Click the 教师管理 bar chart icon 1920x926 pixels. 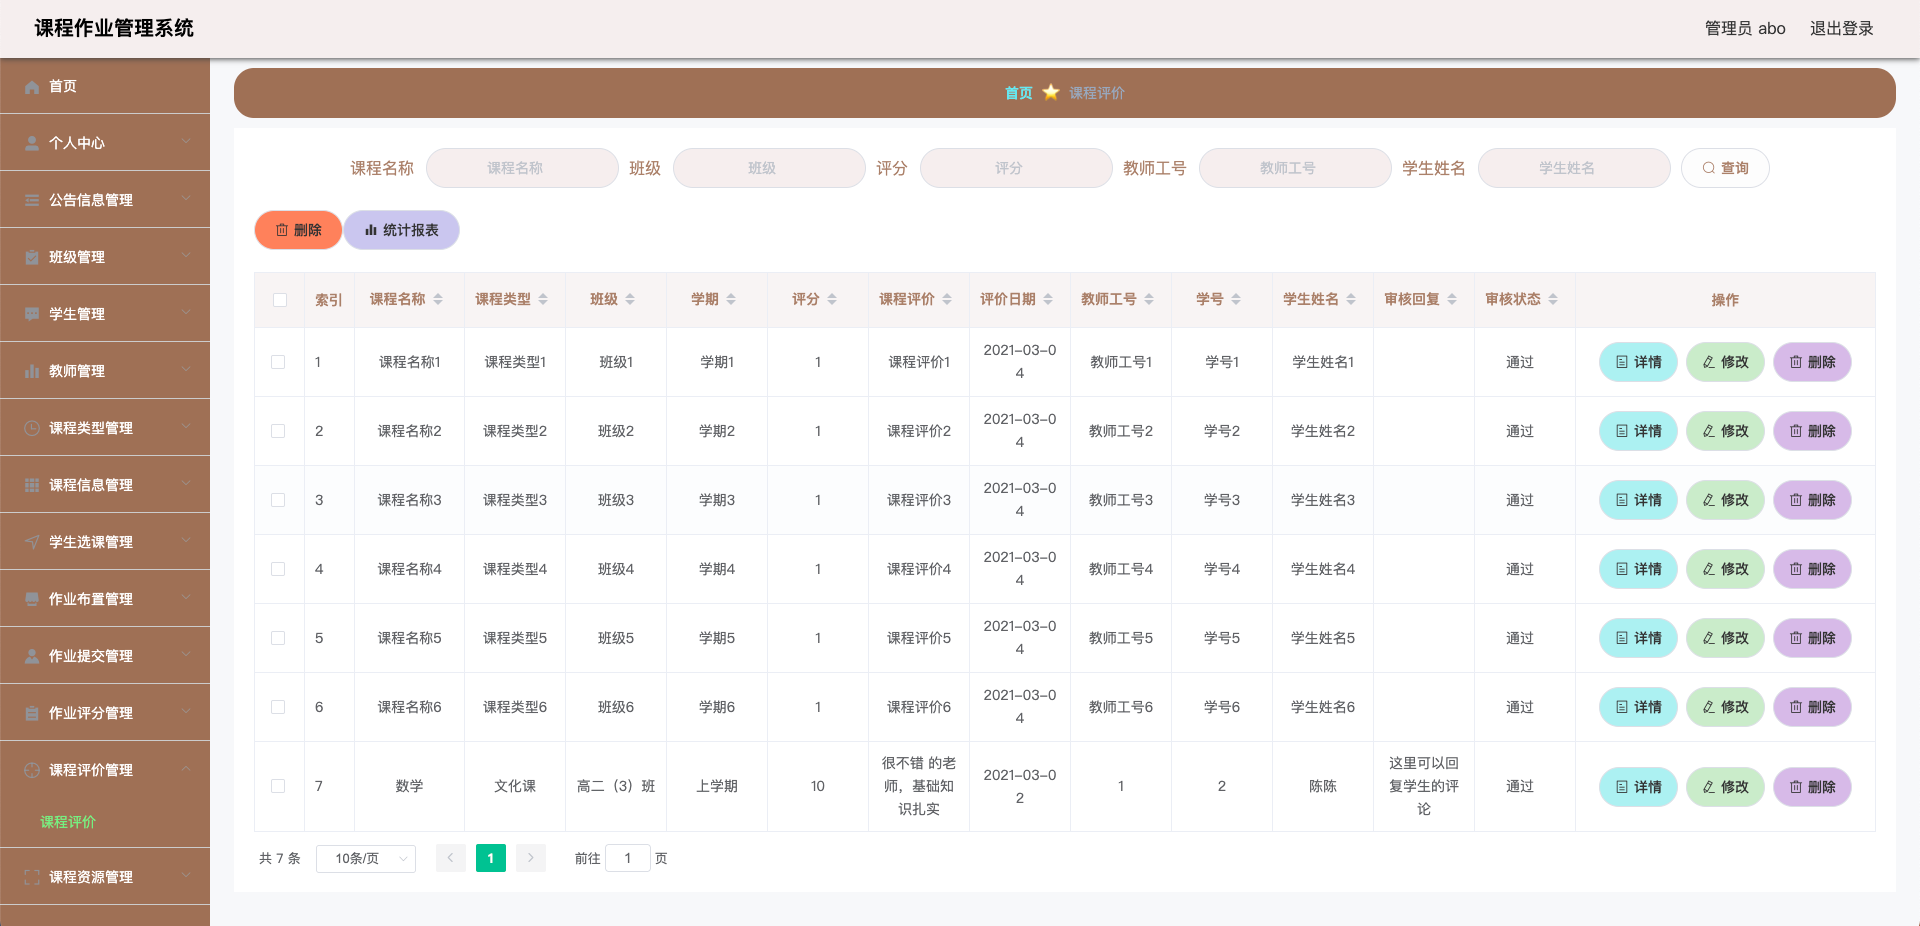click(32, 372)
